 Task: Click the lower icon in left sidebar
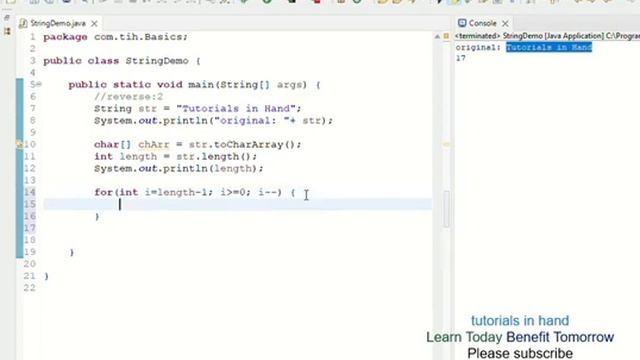point(7,31)
